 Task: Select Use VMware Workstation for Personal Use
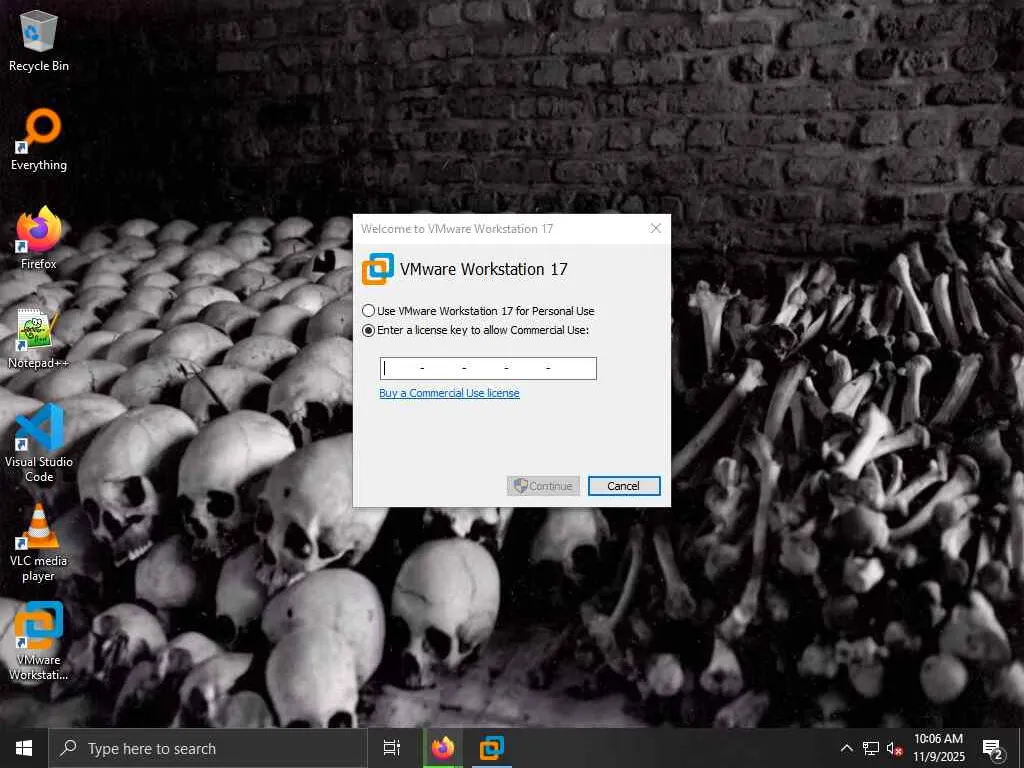(x=478, y=311)
